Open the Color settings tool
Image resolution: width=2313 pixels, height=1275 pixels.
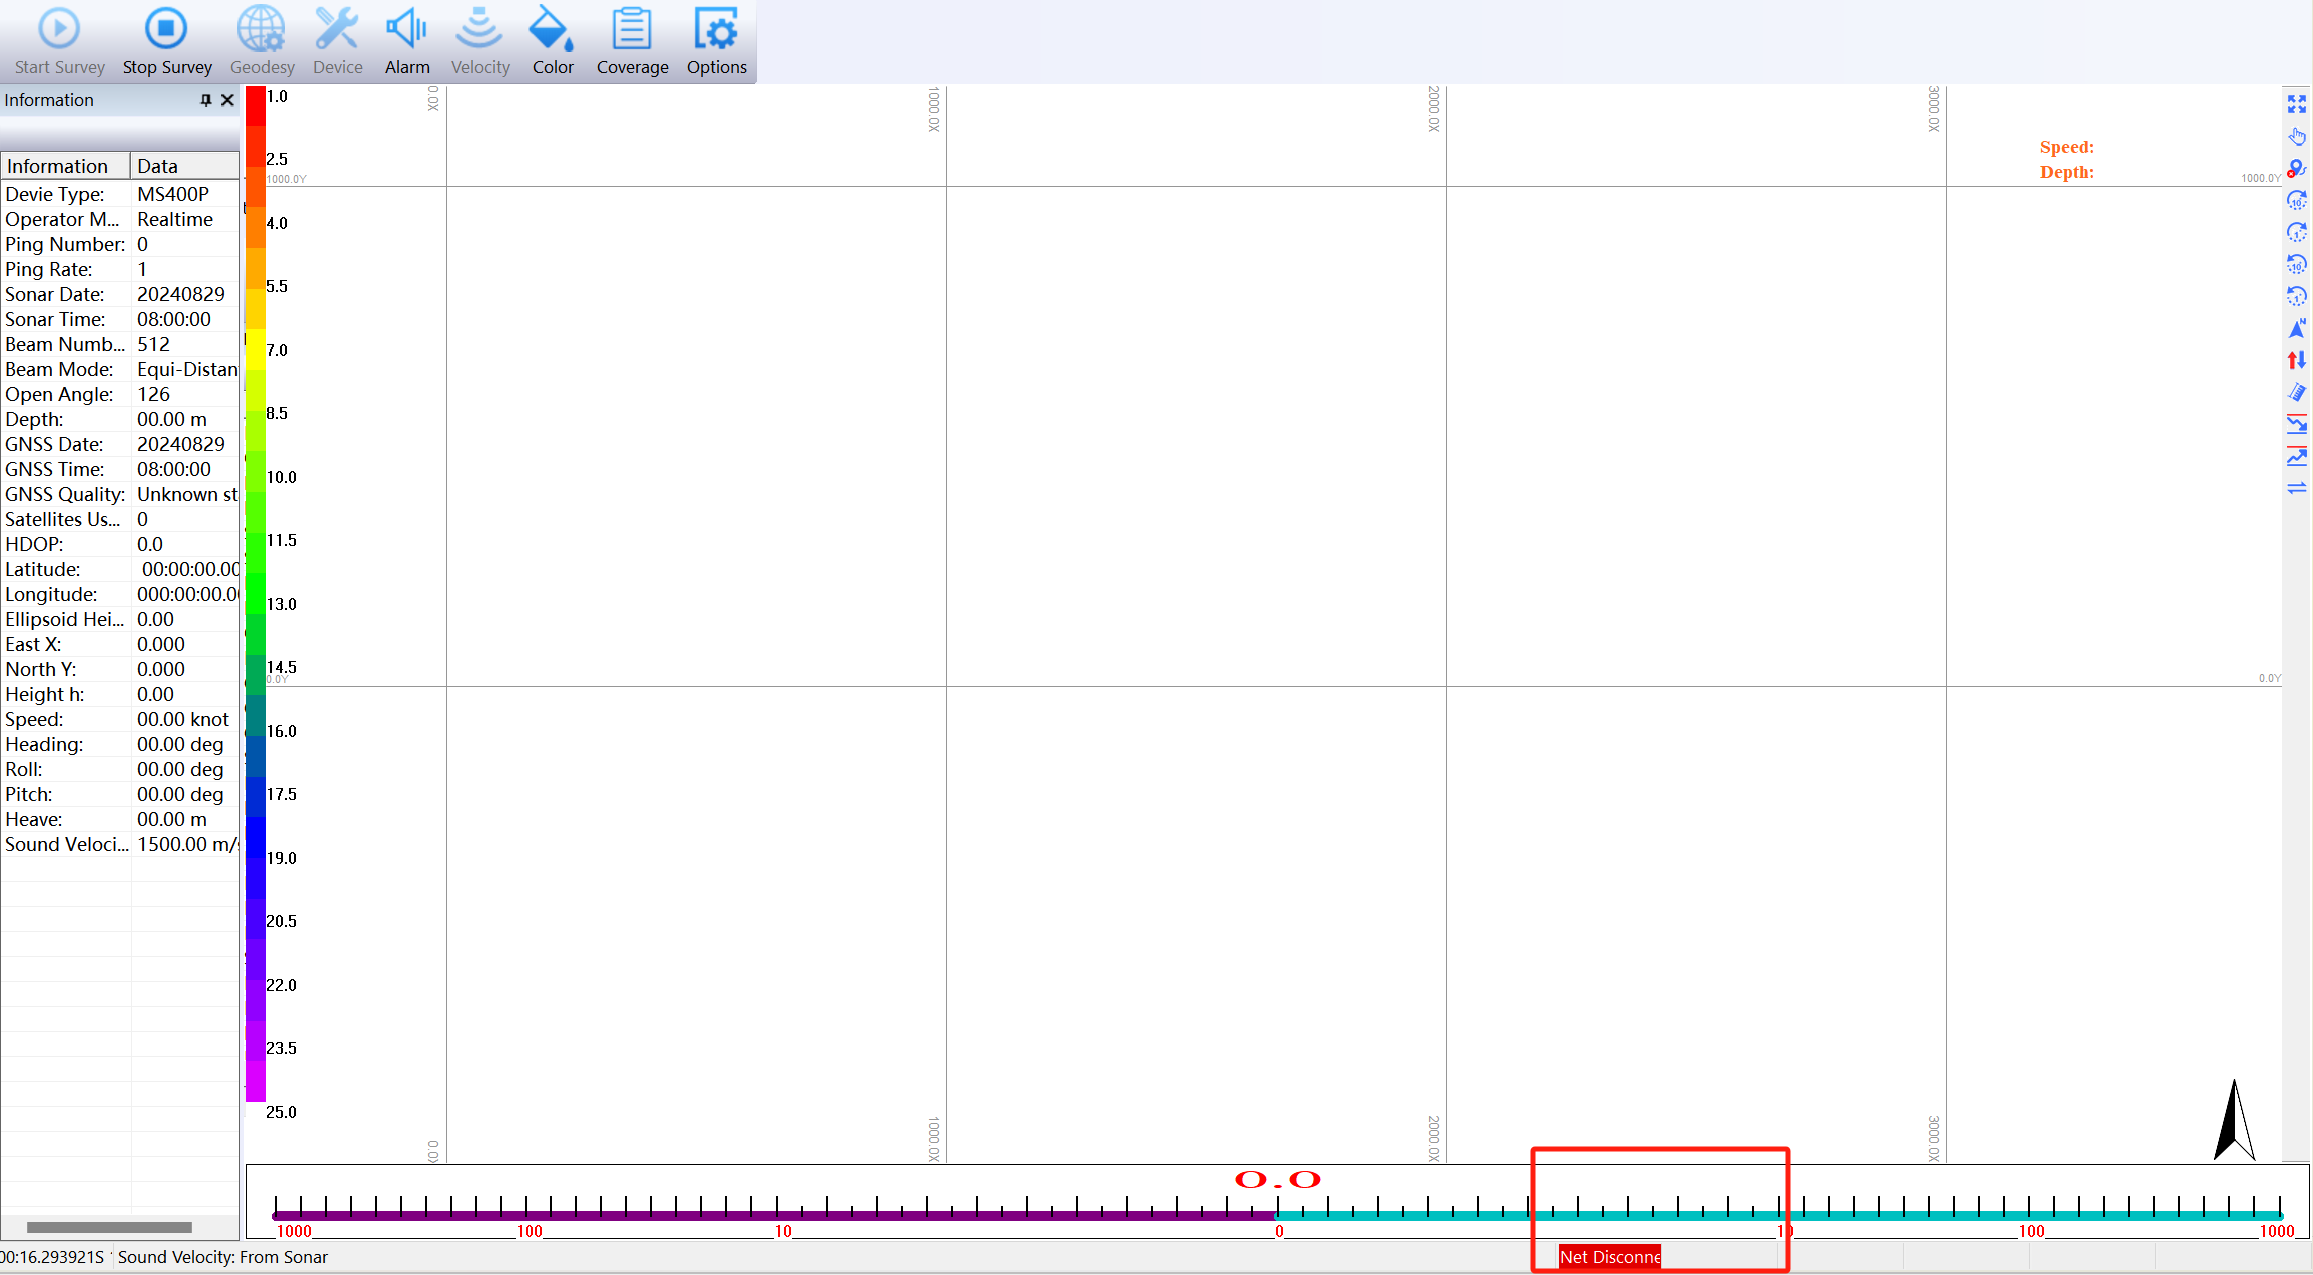pos(552,41)
